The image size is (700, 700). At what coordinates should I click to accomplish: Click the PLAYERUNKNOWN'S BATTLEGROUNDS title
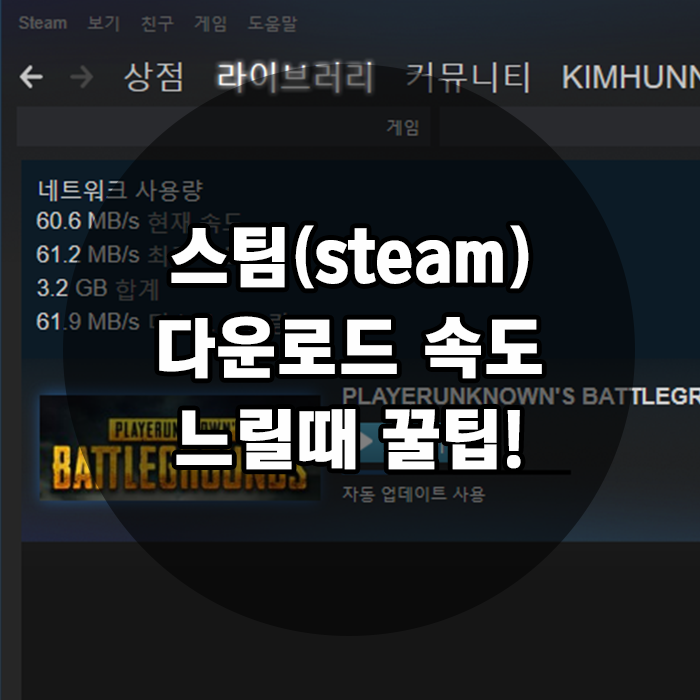click(521, 396)
